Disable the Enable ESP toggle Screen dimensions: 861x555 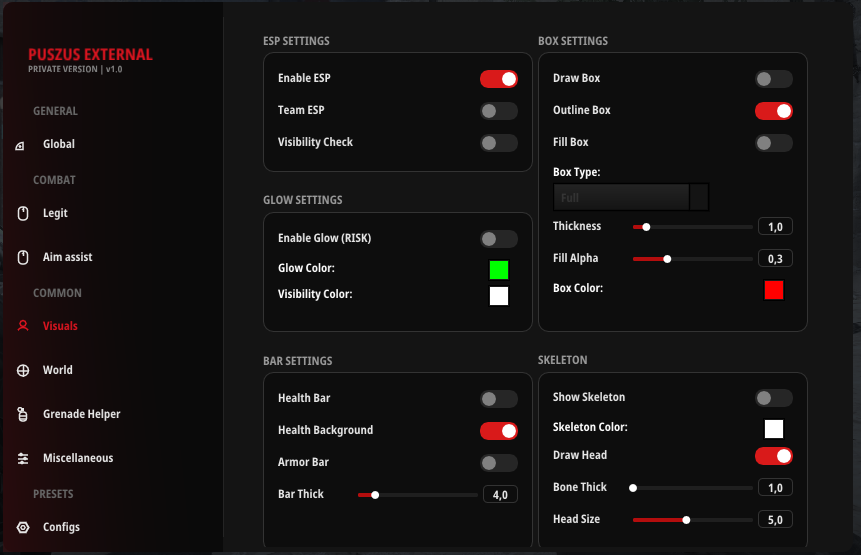499,79
